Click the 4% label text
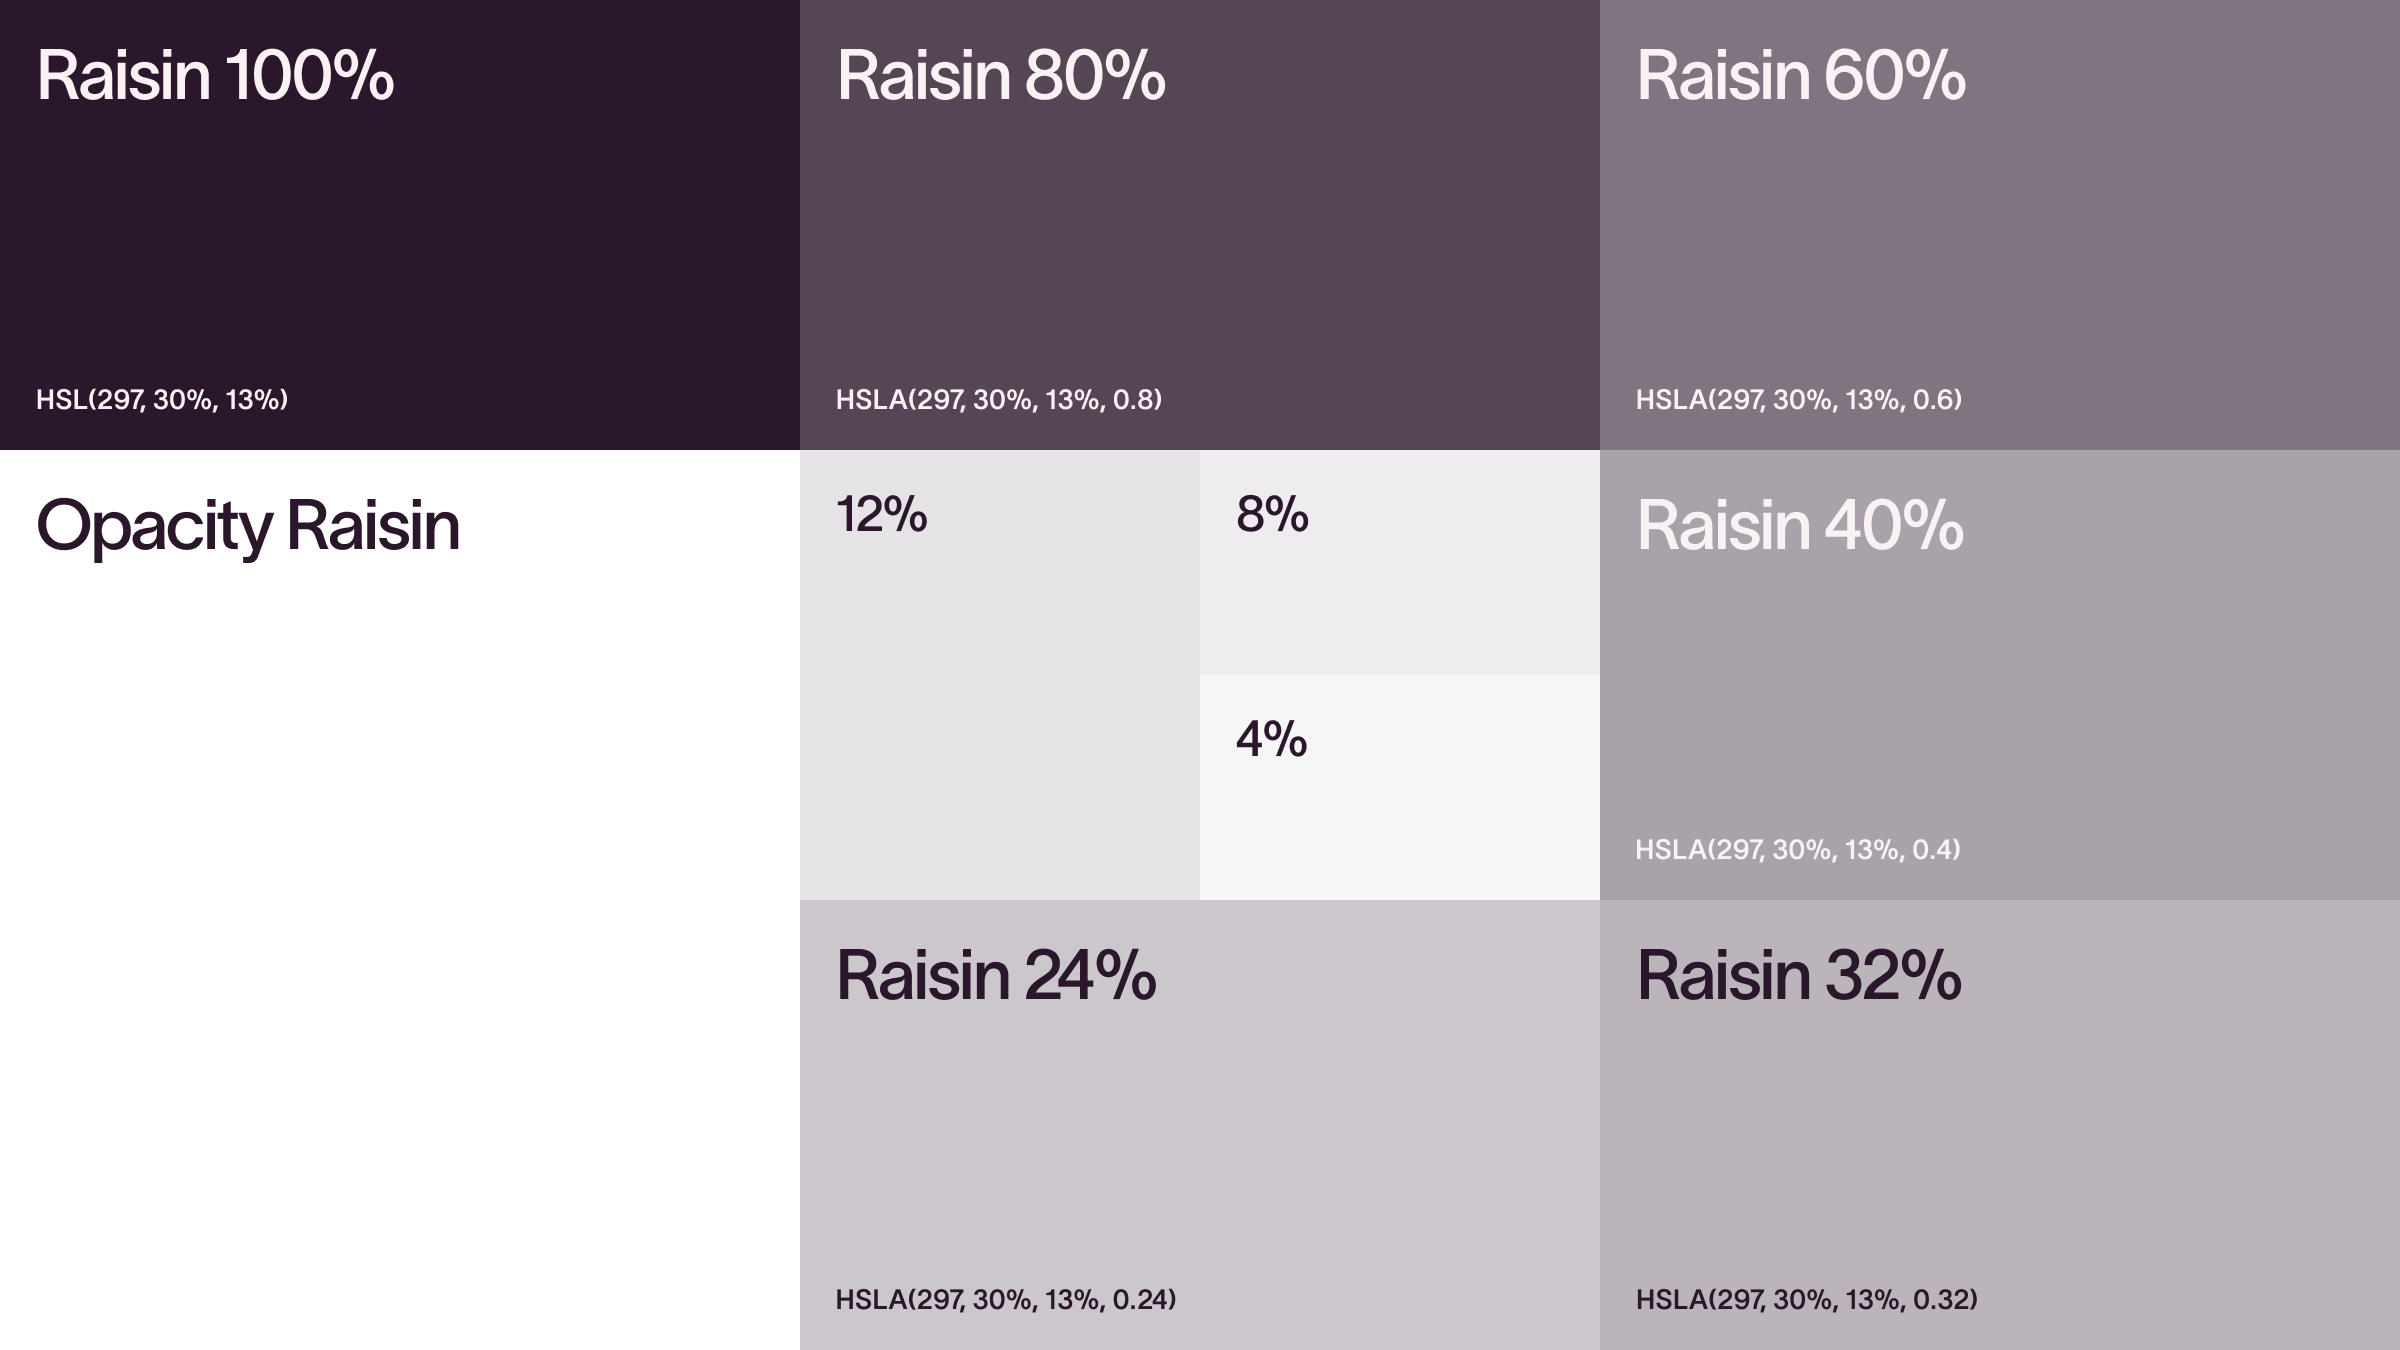 click(1271, 740)
